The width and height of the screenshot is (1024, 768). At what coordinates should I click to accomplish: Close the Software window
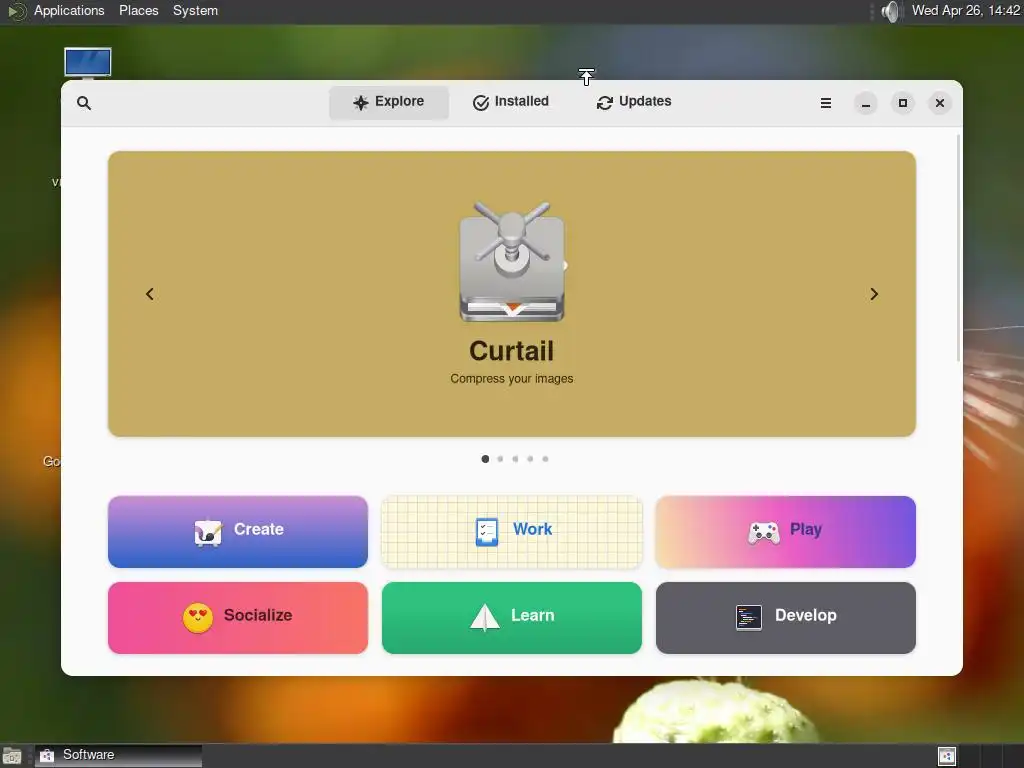940,103
